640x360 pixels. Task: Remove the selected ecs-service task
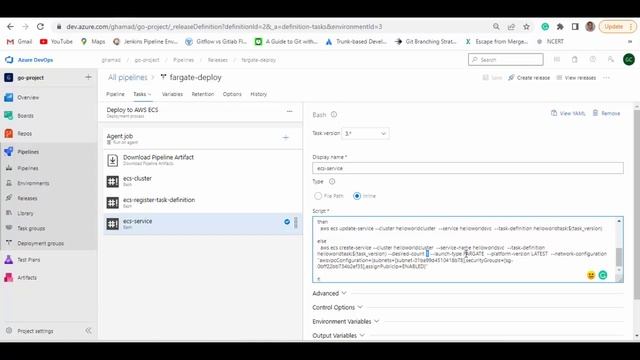(x=607, y=113)
